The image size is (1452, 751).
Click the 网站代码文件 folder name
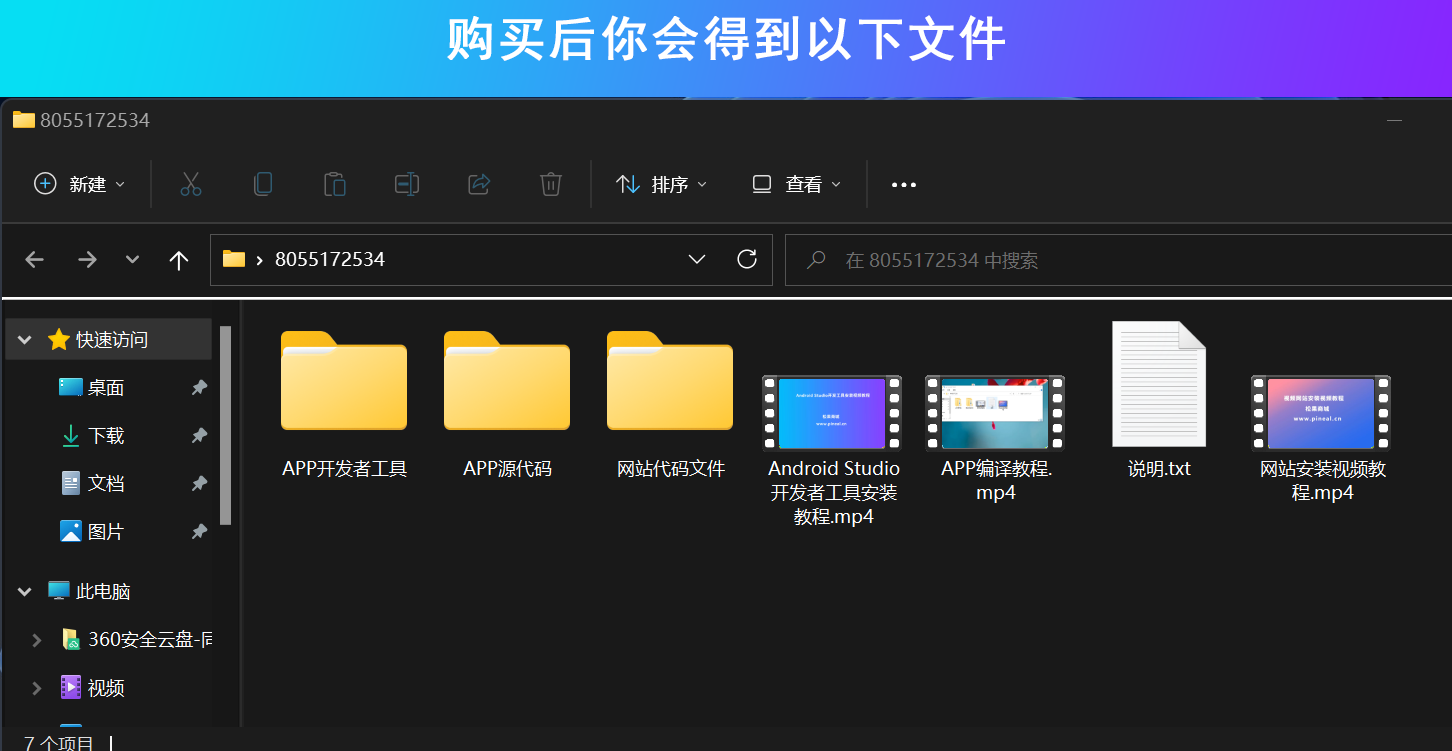pyautogui.click(x=671, y=468)
